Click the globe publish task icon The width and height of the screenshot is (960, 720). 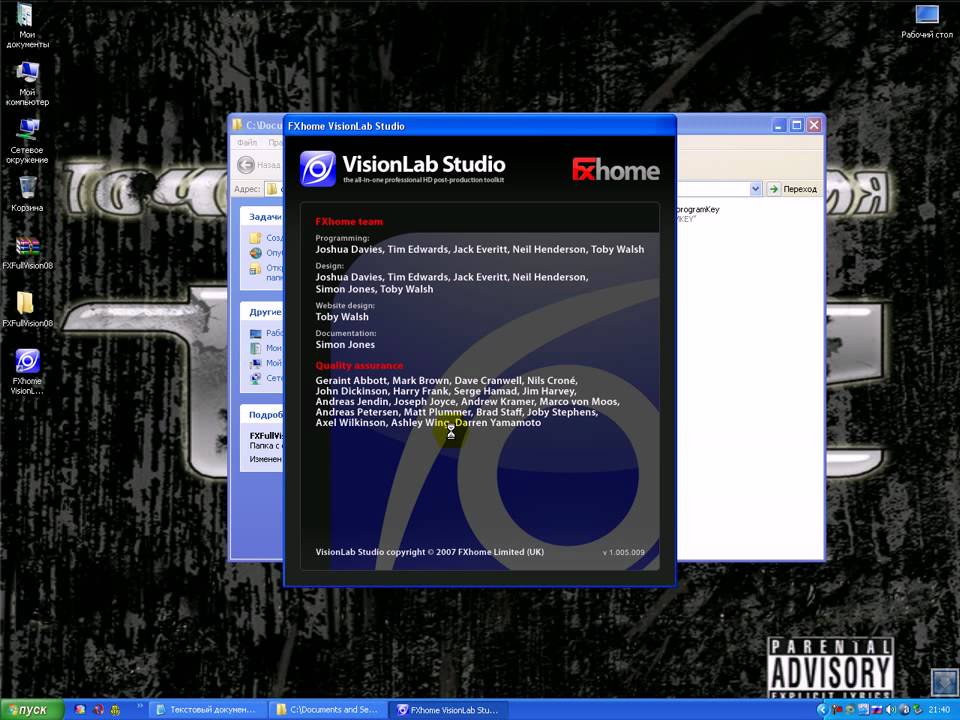(255, 253)
